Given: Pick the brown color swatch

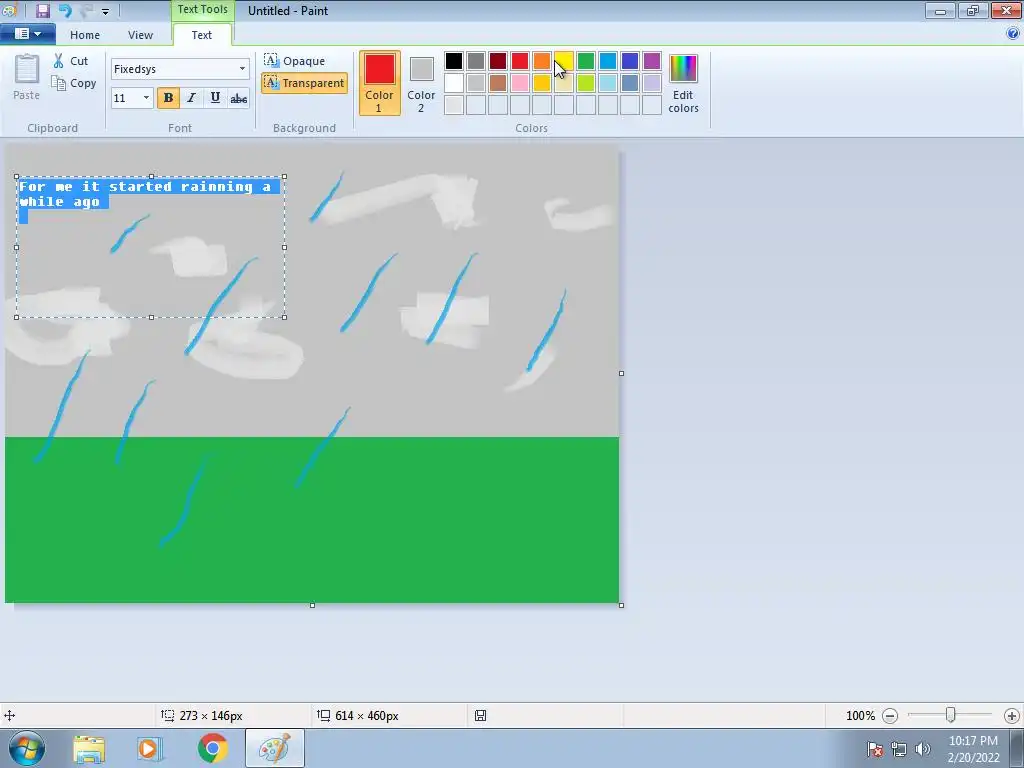Looking at the screenshot, I should pos(498,83).
